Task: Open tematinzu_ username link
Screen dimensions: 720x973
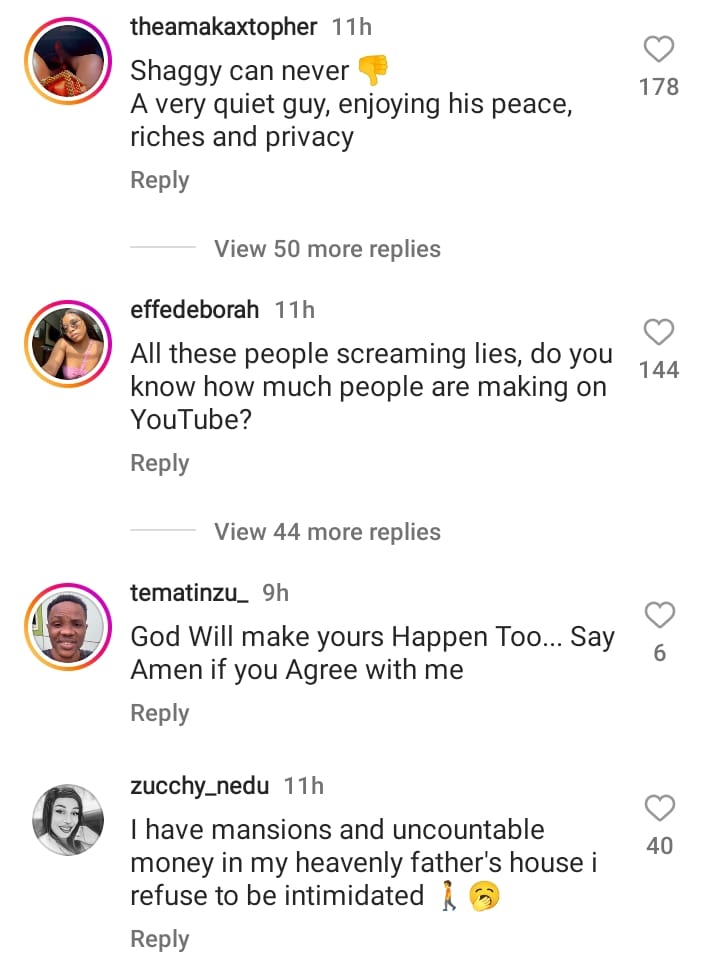Action: point(190,593)
